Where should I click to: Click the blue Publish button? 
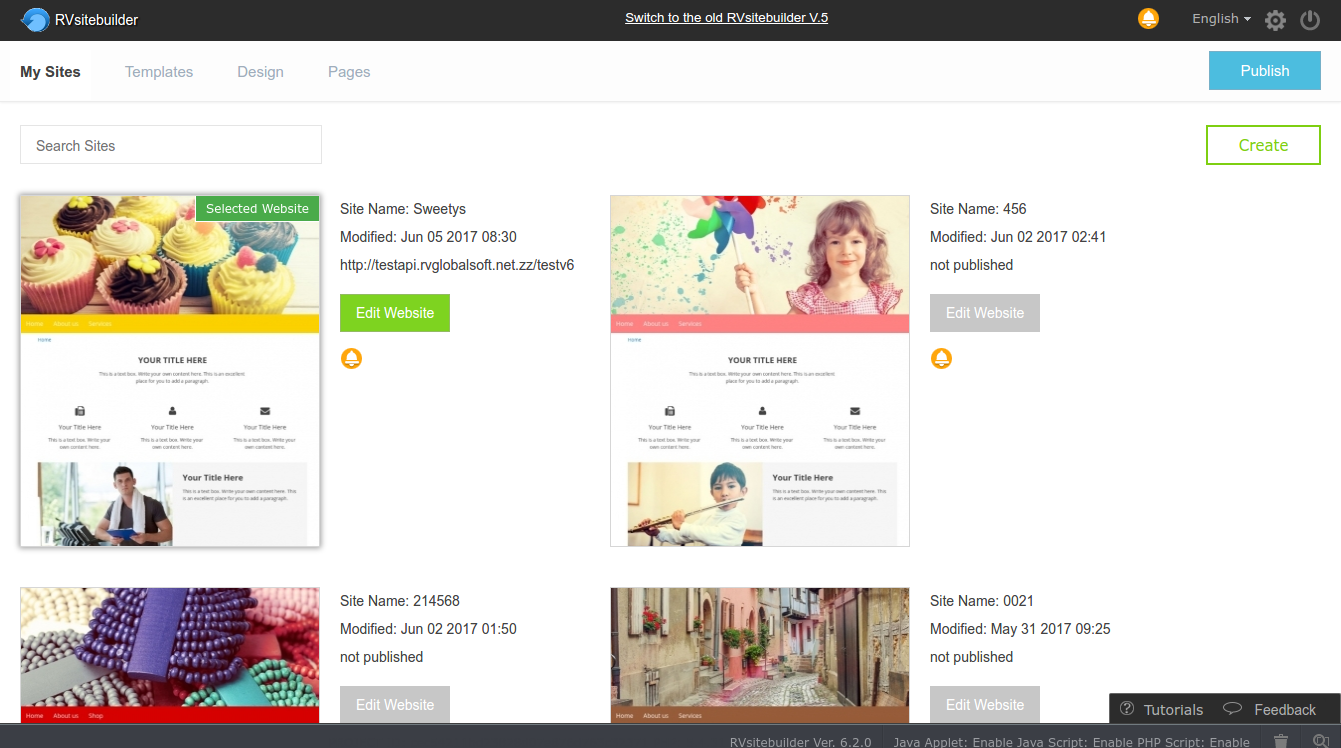1264,71
